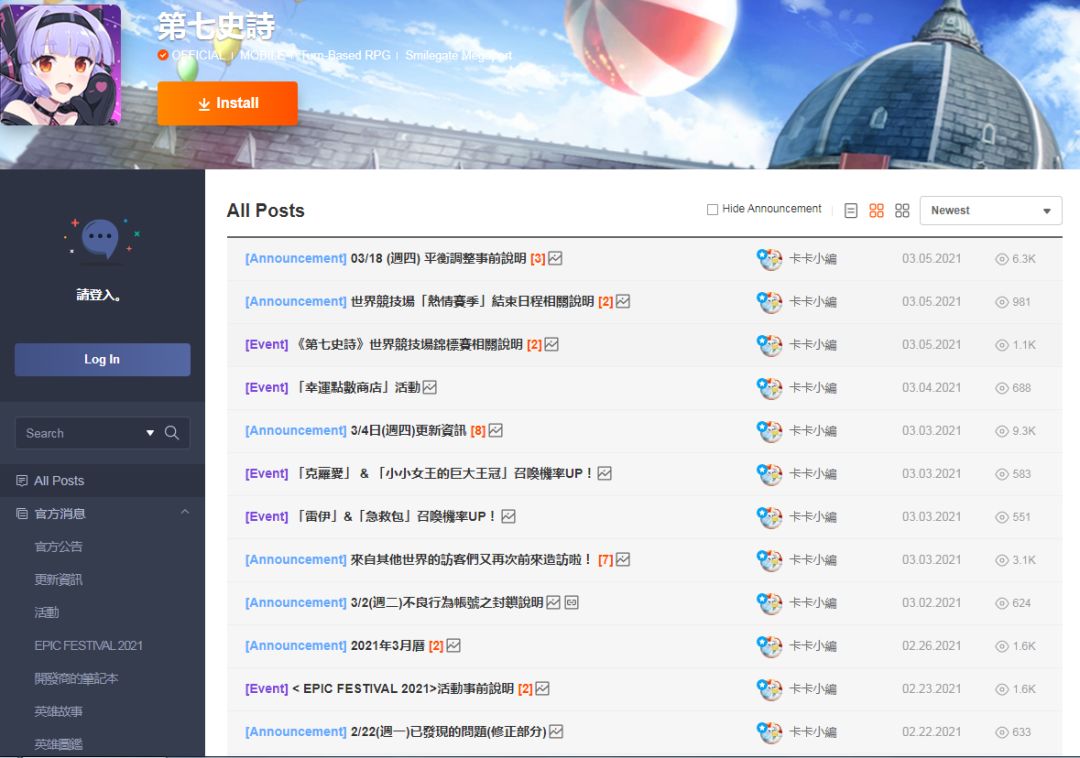Open post 「克蘿愛」&「小小女王的巨大王冠」召喚機率UP

(x=443, y=474)
